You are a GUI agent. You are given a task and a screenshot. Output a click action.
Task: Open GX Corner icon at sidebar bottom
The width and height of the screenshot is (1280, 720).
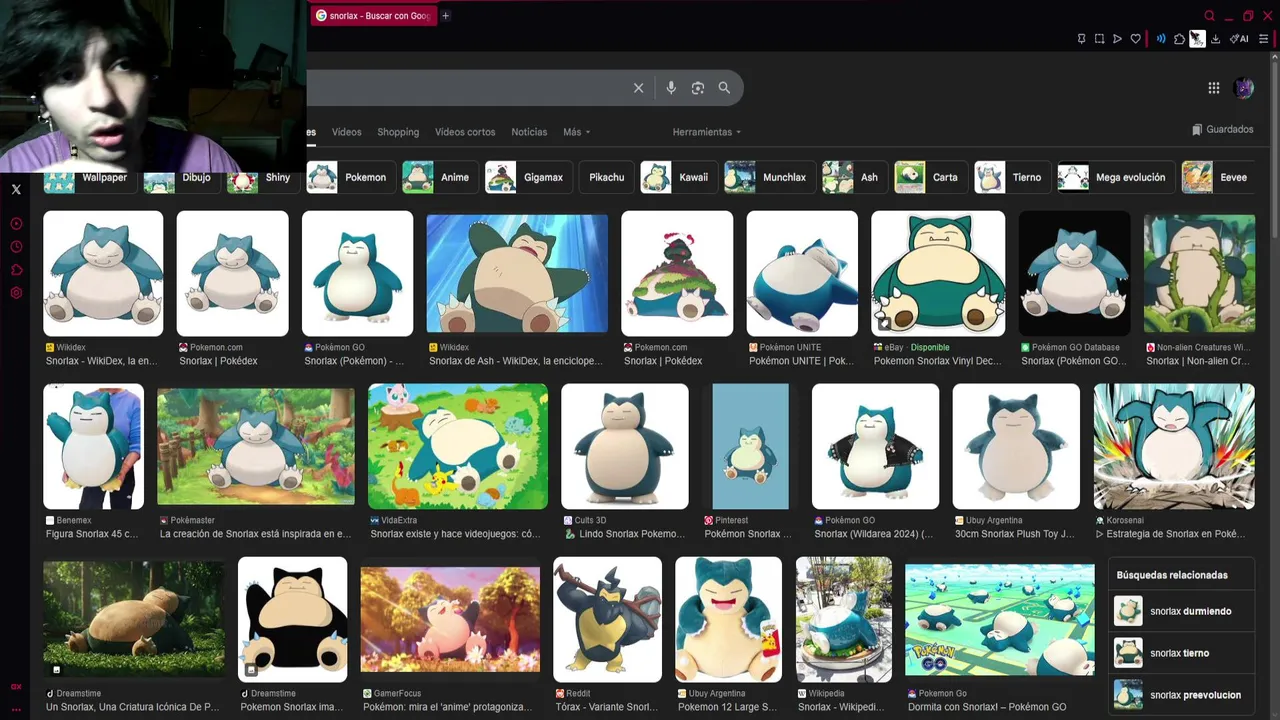point(16,687)
